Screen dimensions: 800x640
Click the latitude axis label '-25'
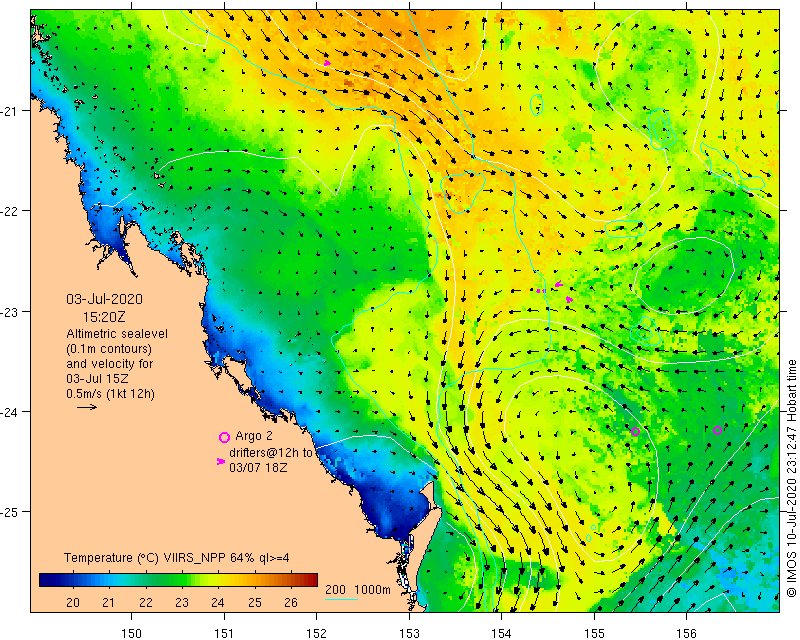click(x=8, y=512)
